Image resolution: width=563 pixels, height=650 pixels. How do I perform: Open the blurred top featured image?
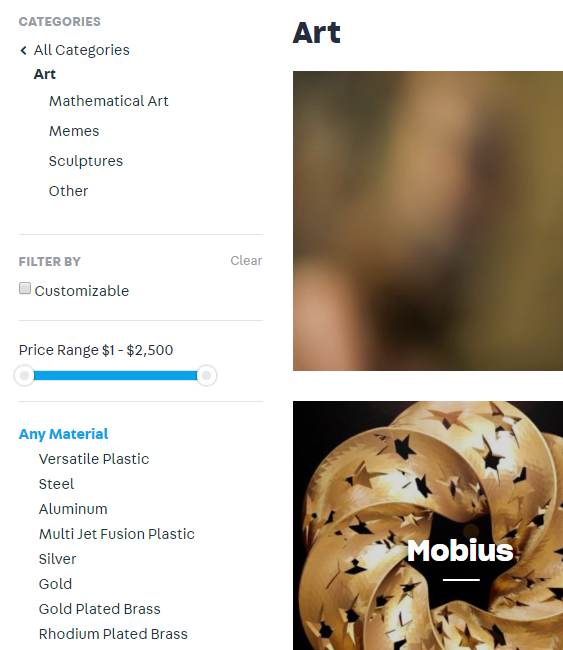pyautogui.click(x=428, y=221)
